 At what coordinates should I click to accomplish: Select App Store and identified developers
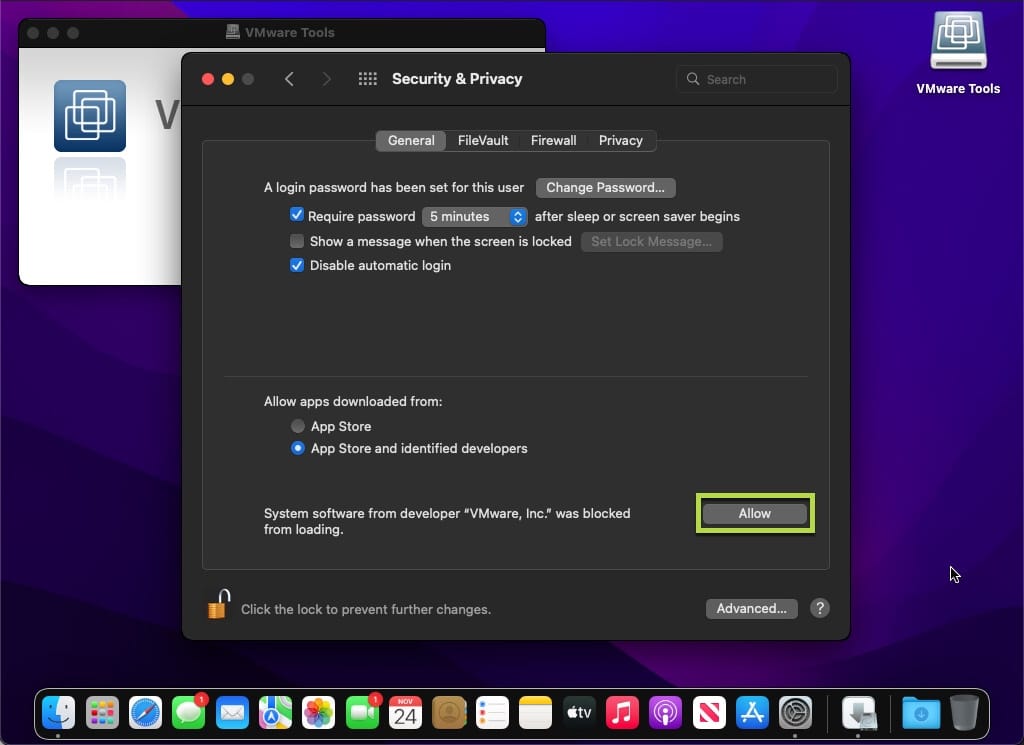298,448
